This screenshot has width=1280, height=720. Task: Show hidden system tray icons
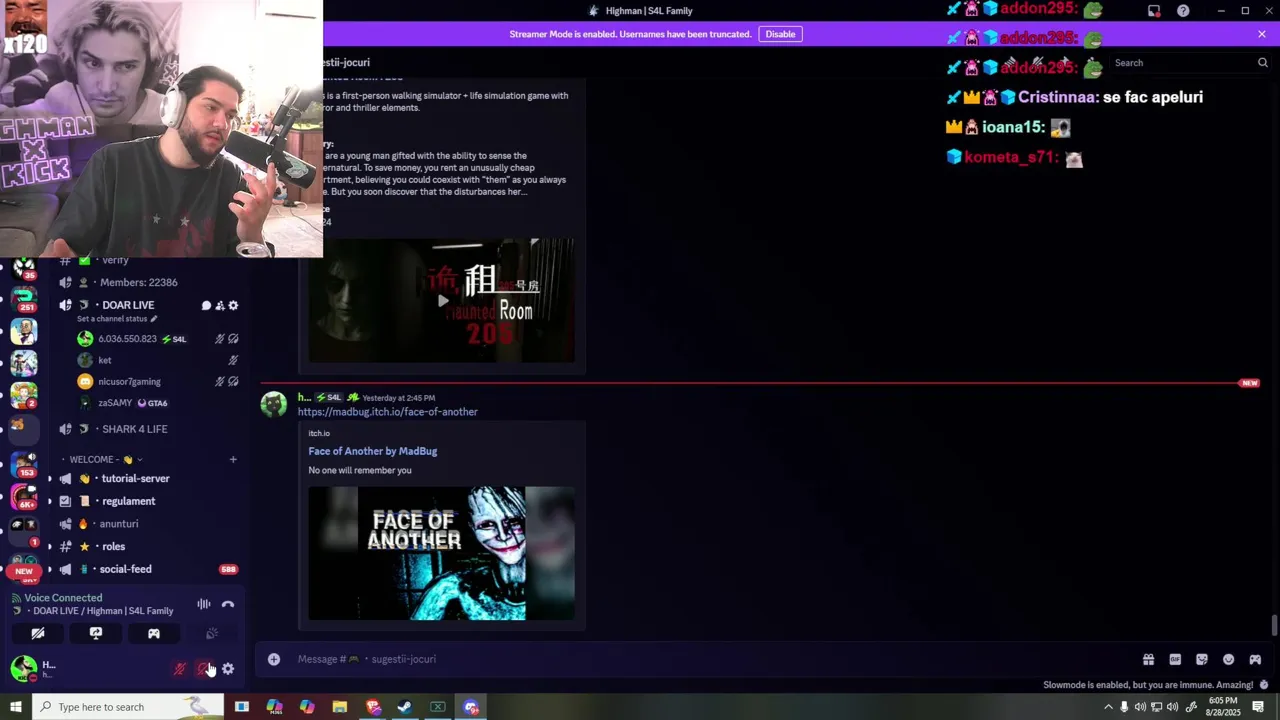coord(1108,707)
